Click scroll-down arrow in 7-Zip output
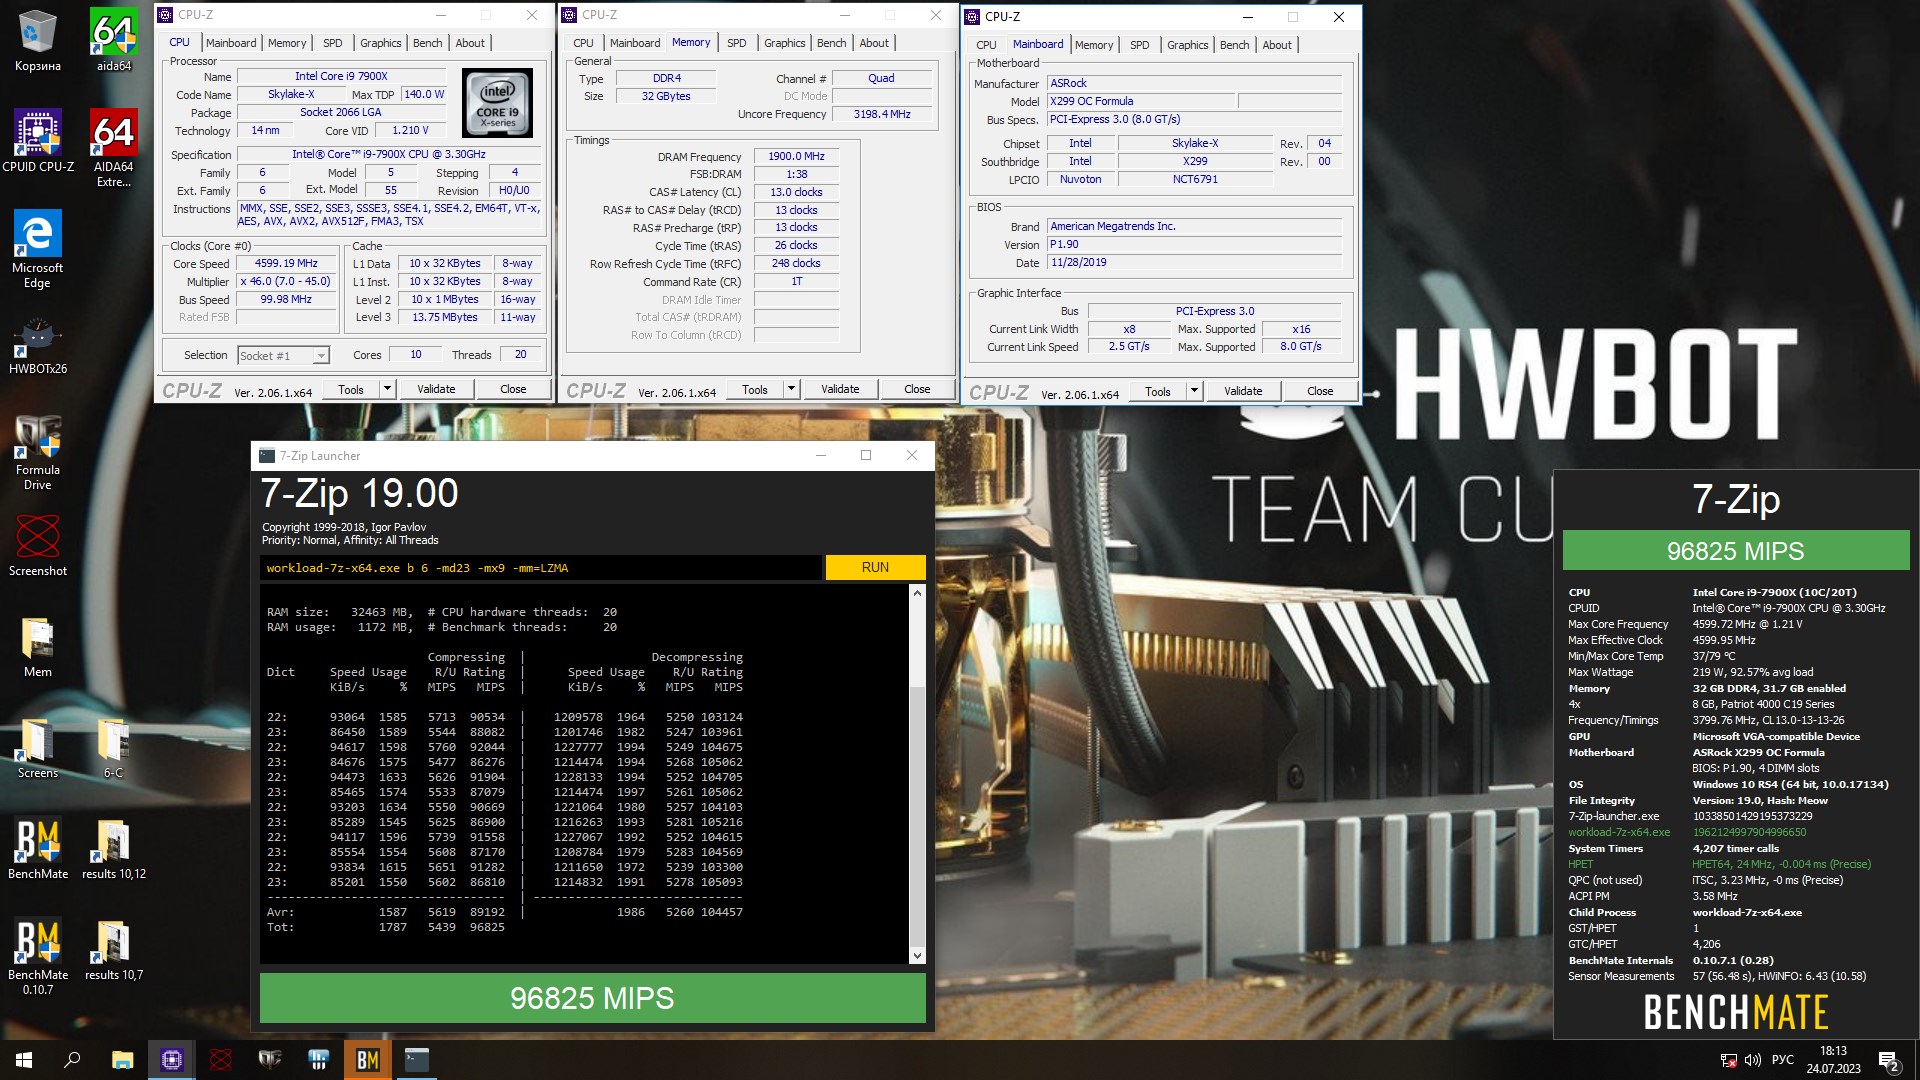 point(917,956)
